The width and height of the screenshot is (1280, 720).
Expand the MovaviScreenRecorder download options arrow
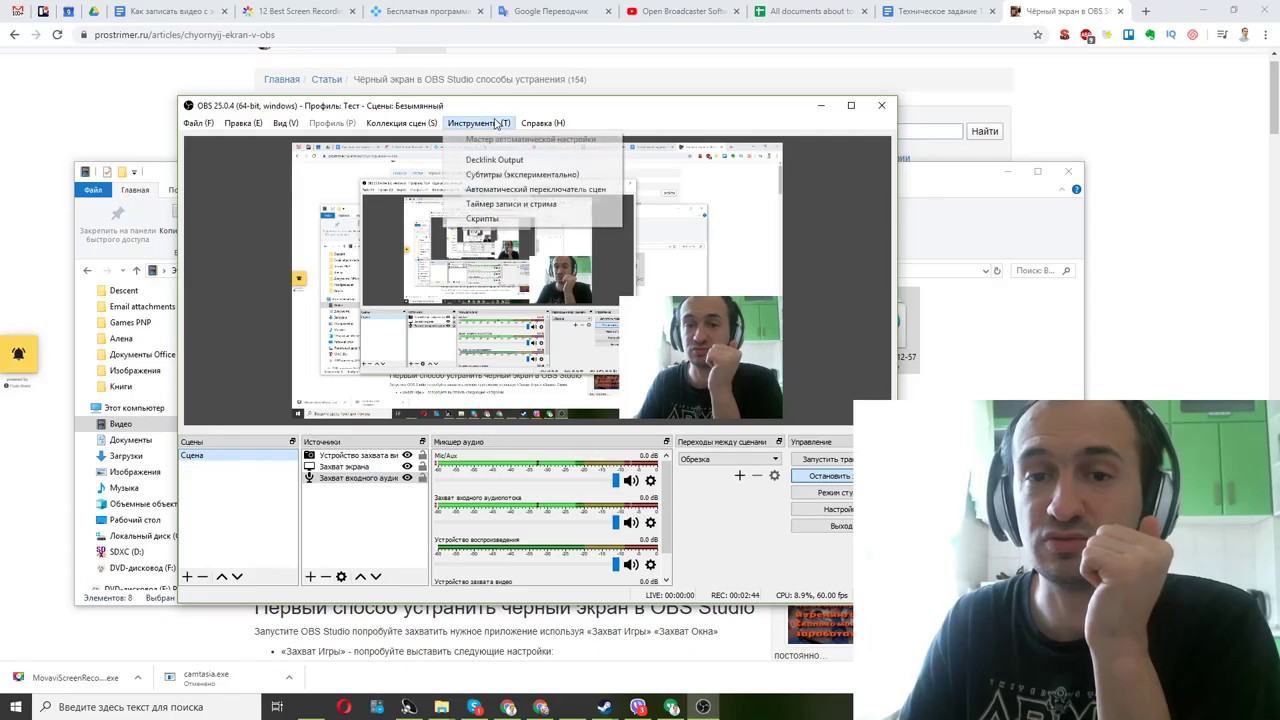click(x=138, y=678)
